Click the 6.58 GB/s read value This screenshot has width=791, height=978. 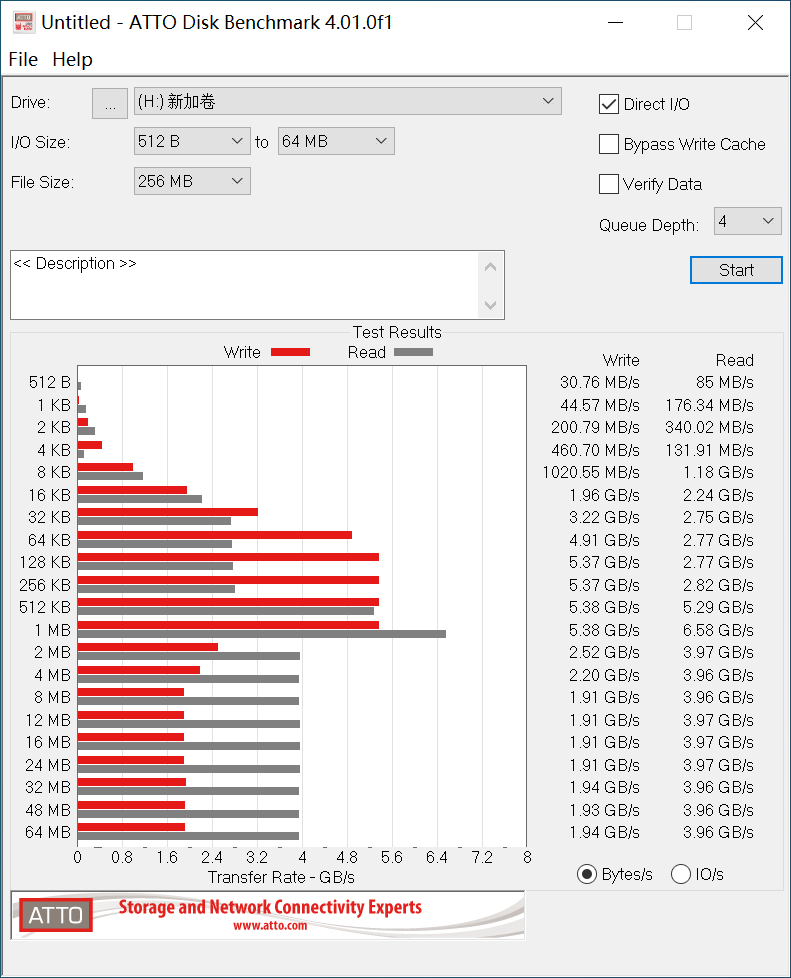tap(718, 630)
